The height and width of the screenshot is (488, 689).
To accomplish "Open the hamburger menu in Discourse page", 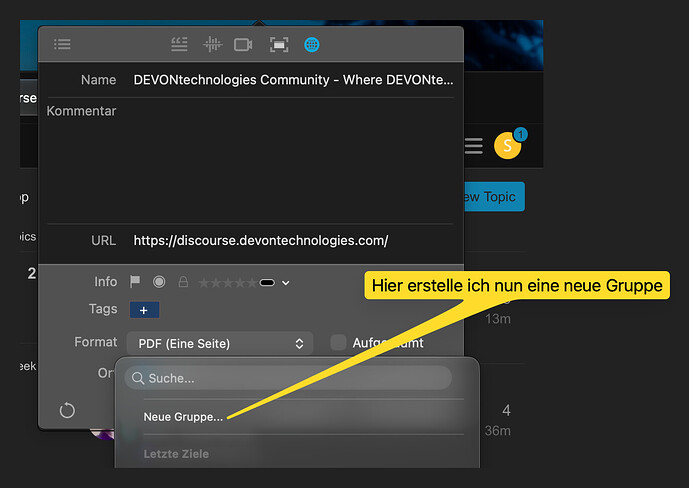I will click(474, 146).
